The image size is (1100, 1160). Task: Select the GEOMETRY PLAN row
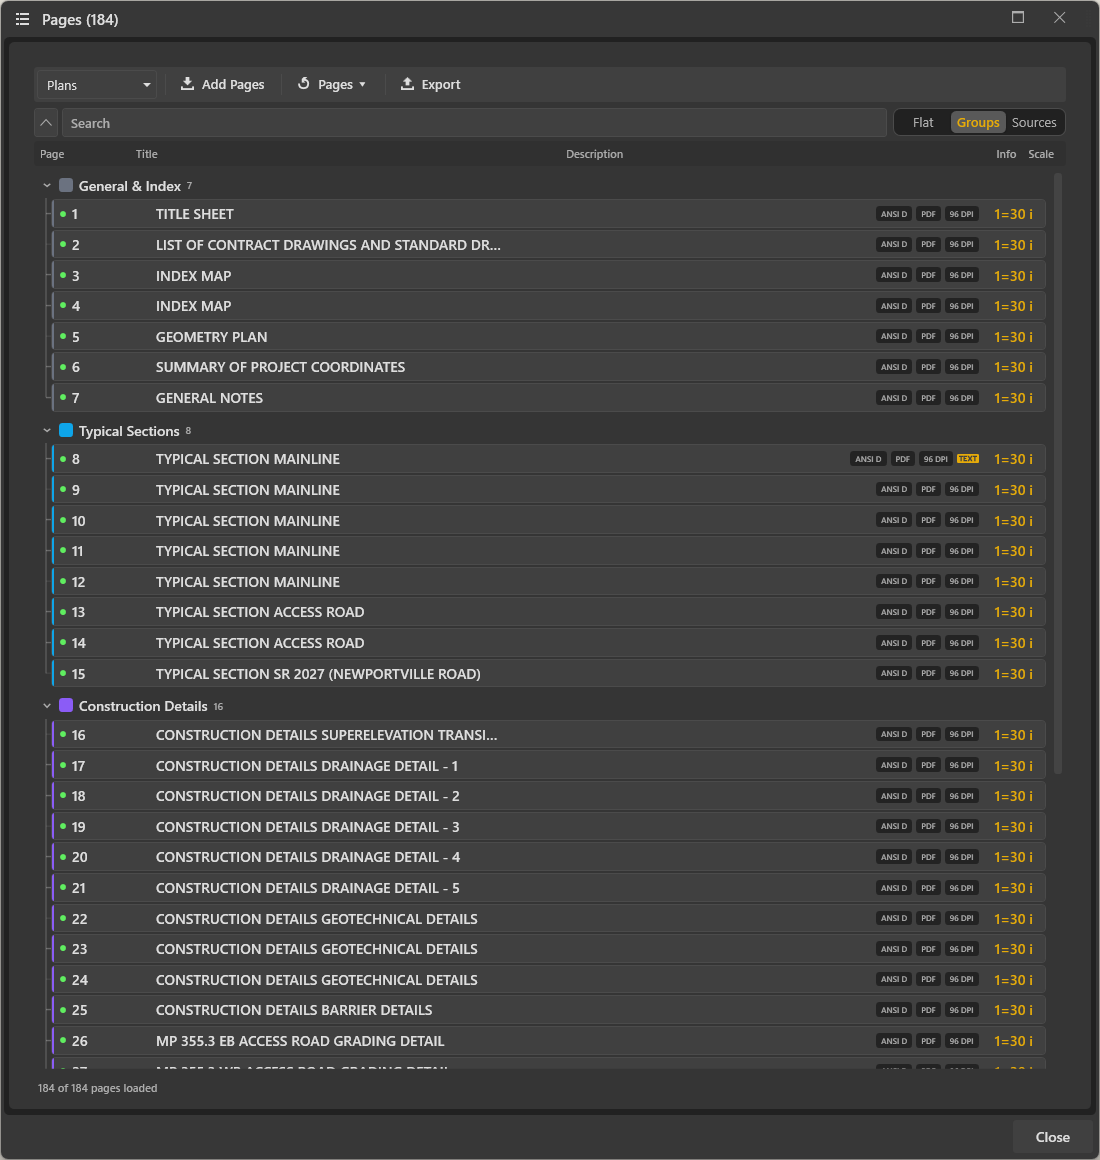549,337
